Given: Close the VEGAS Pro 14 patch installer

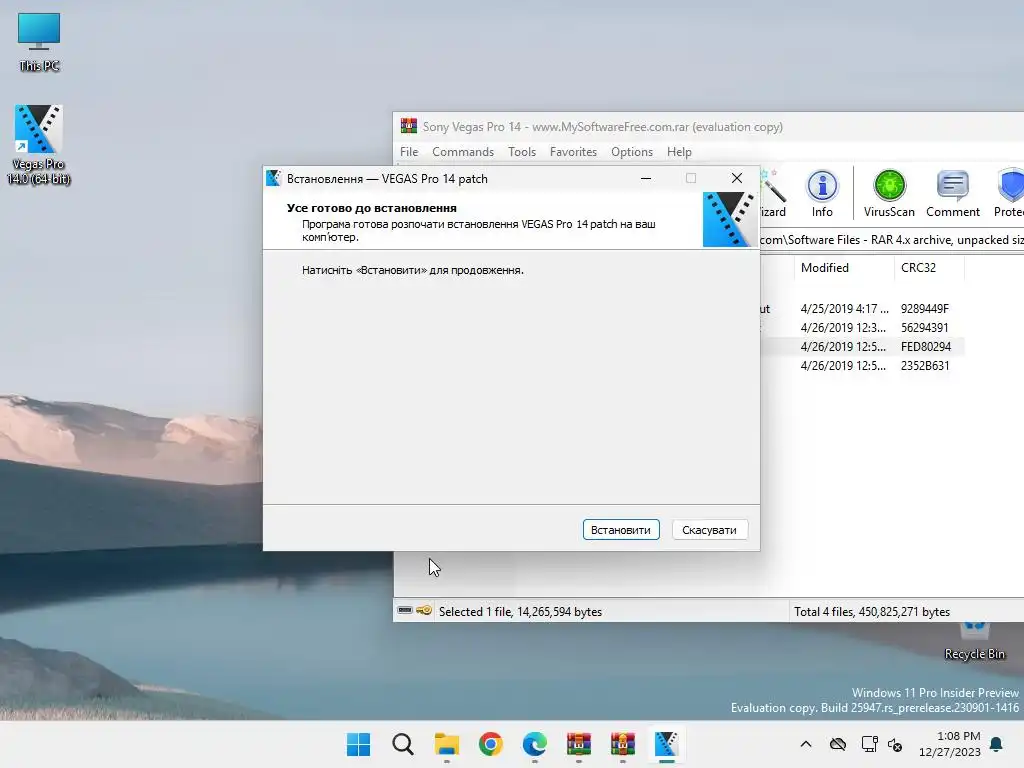Looking at the screenshot, I should tap(737, 178).
